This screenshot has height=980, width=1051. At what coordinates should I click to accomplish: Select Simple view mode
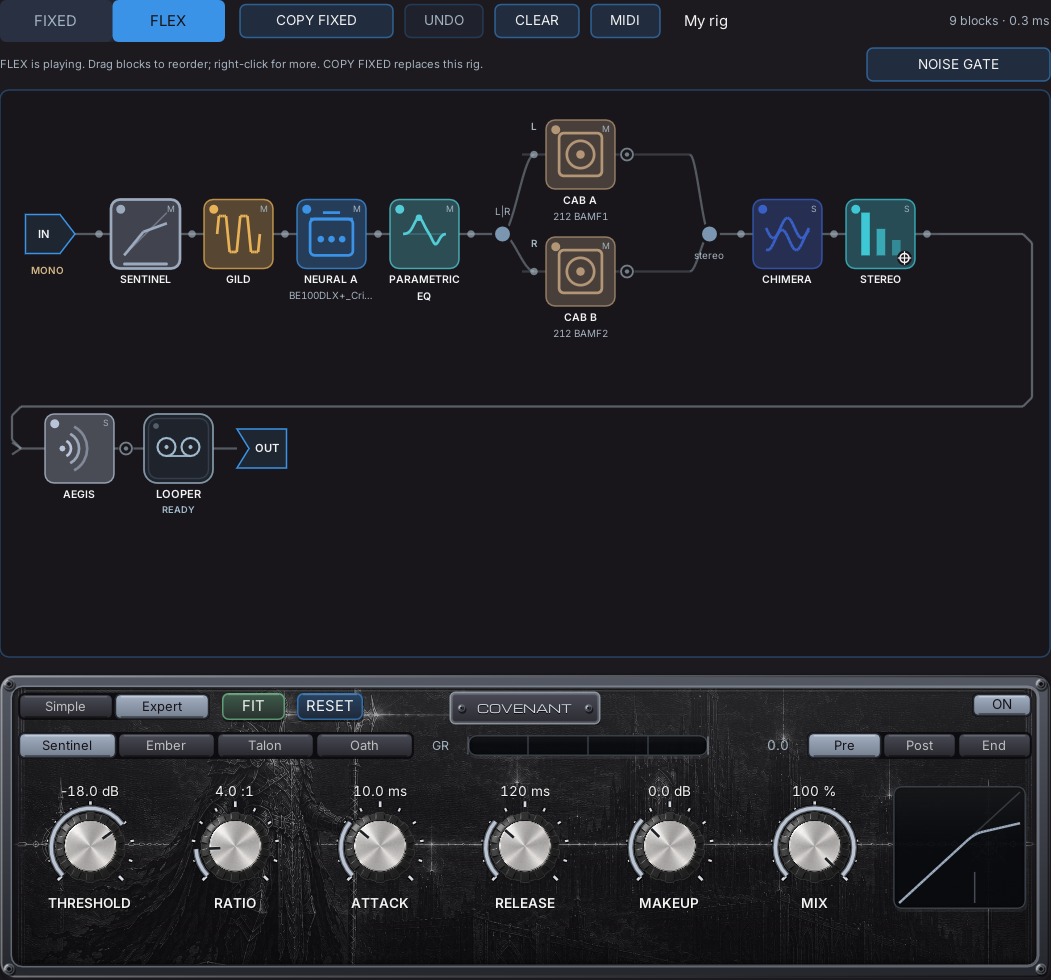tap(66, 707)
